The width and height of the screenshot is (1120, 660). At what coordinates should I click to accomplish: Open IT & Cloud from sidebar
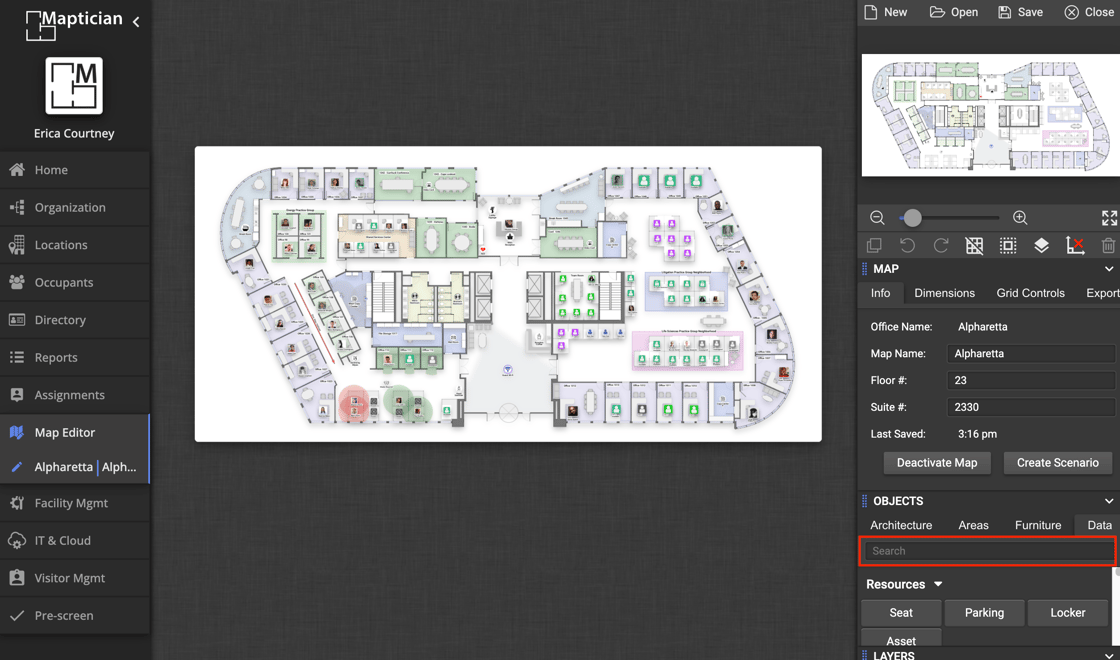62,540
